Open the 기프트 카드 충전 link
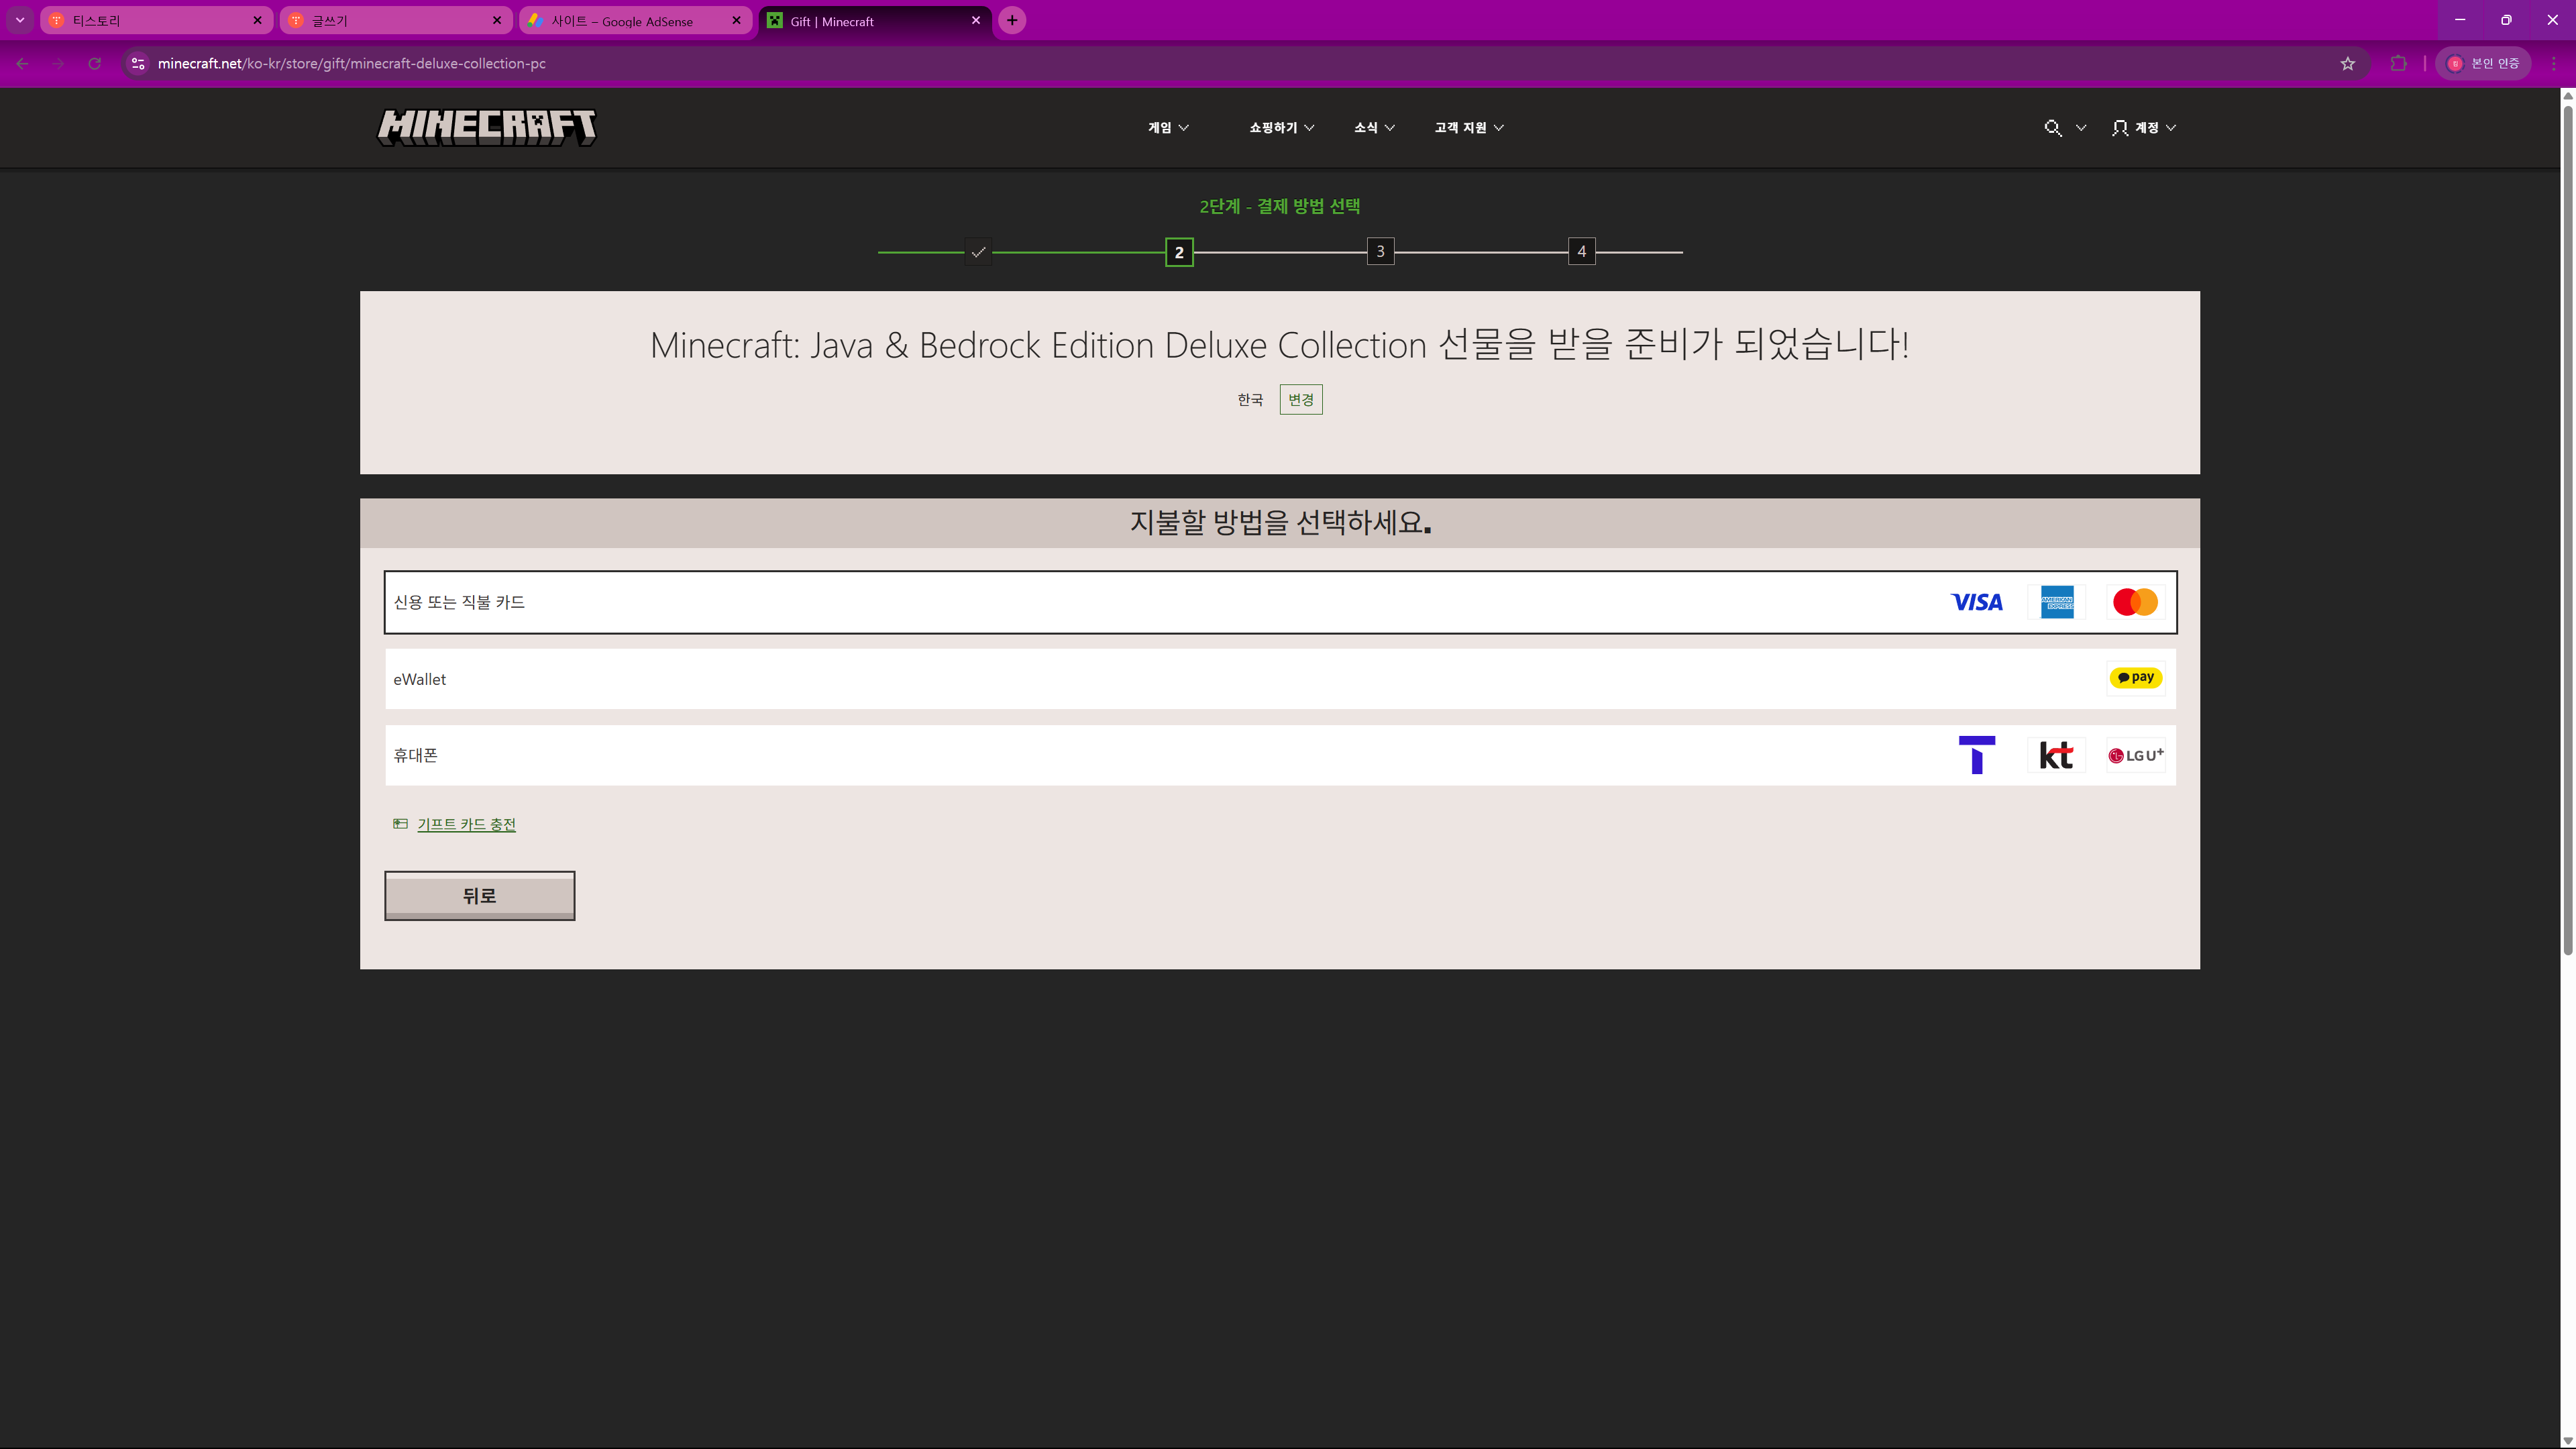Image resolution: width=2576 pixels, height=1449 pixels. [x=466, y=824]
